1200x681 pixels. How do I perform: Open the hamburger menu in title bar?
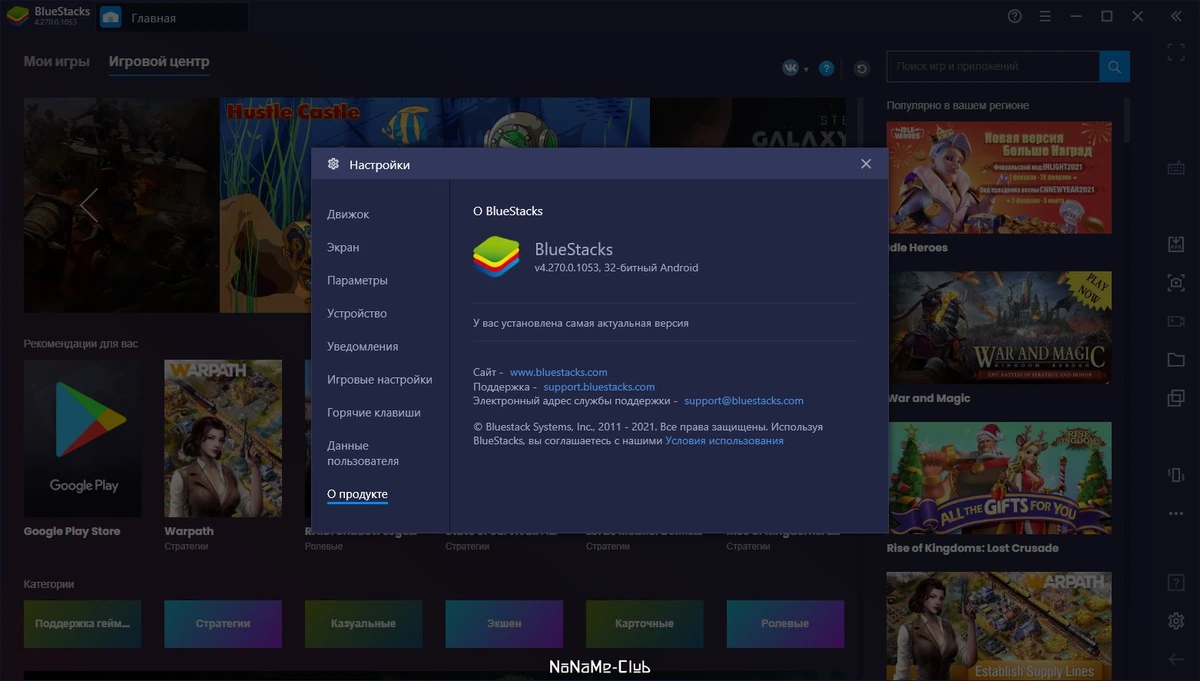(1045, 16)
